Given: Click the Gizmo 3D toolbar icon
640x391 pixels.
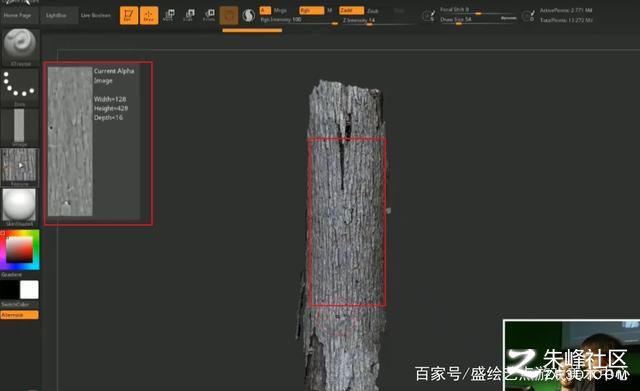Looking at the screenshot, I should tap(229, 16).
